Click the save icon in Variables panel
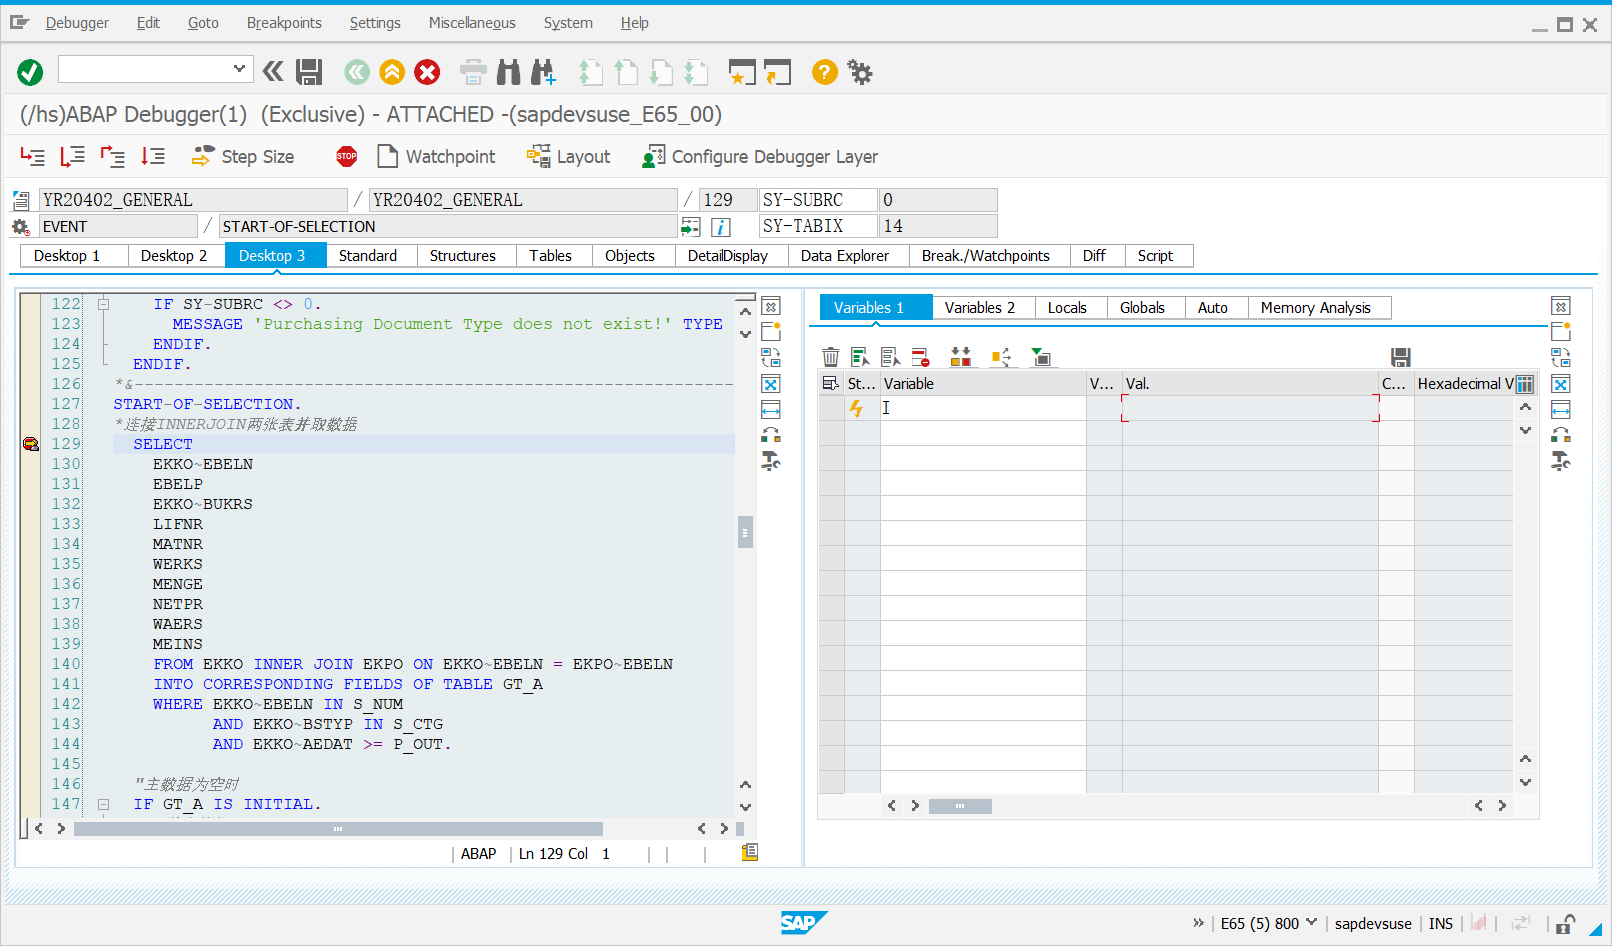The image size is (1612, 946). (1401, 357)
